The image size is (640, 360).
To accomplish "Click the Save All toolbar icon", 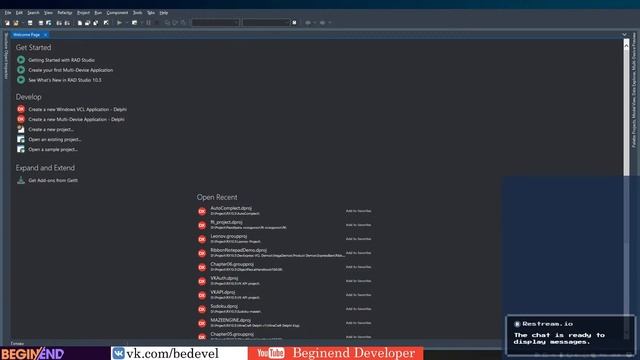I will (41, 23).
